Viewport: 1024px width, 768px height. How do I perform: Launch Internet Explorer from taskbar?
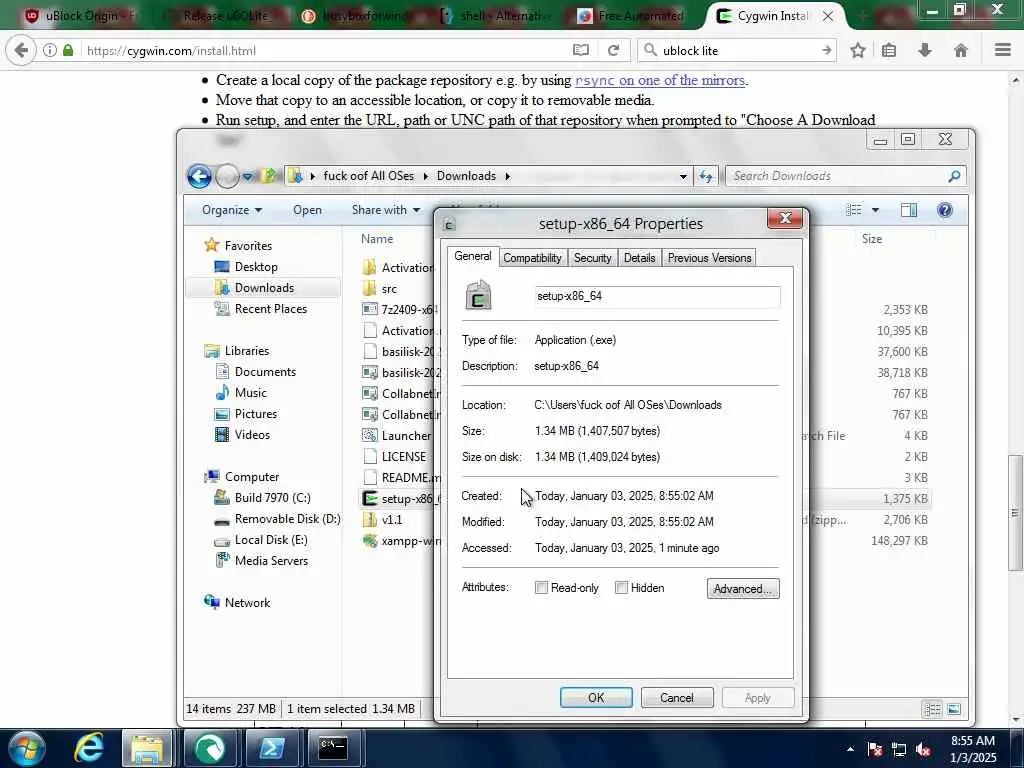(89, 748)
